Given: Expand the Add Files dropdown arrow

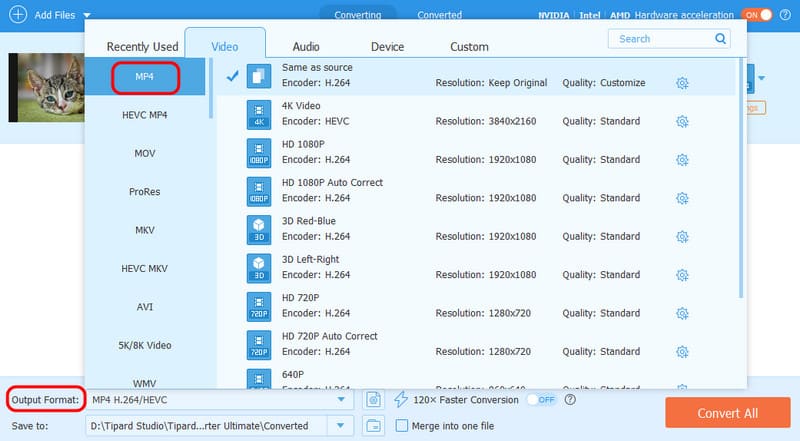Looking at the screenshot, I should 86,15.
